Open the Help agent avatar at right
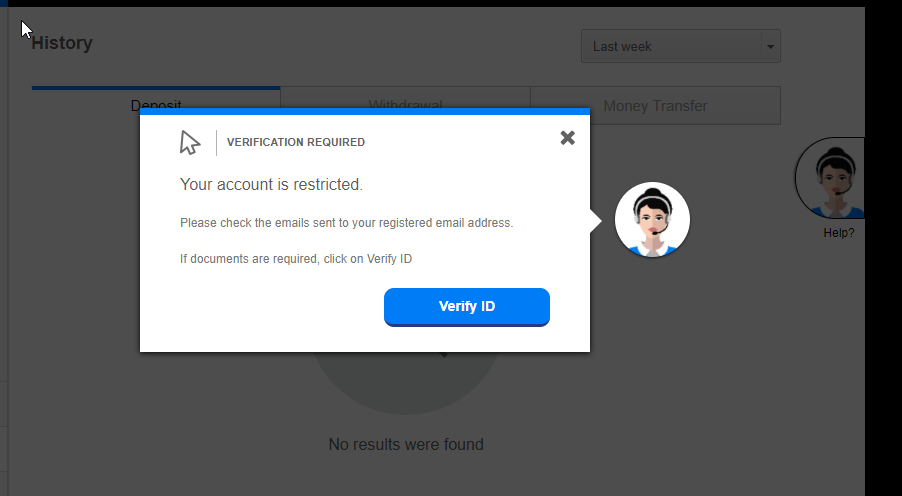Viewport: 902px width, 496px height. 830,178
